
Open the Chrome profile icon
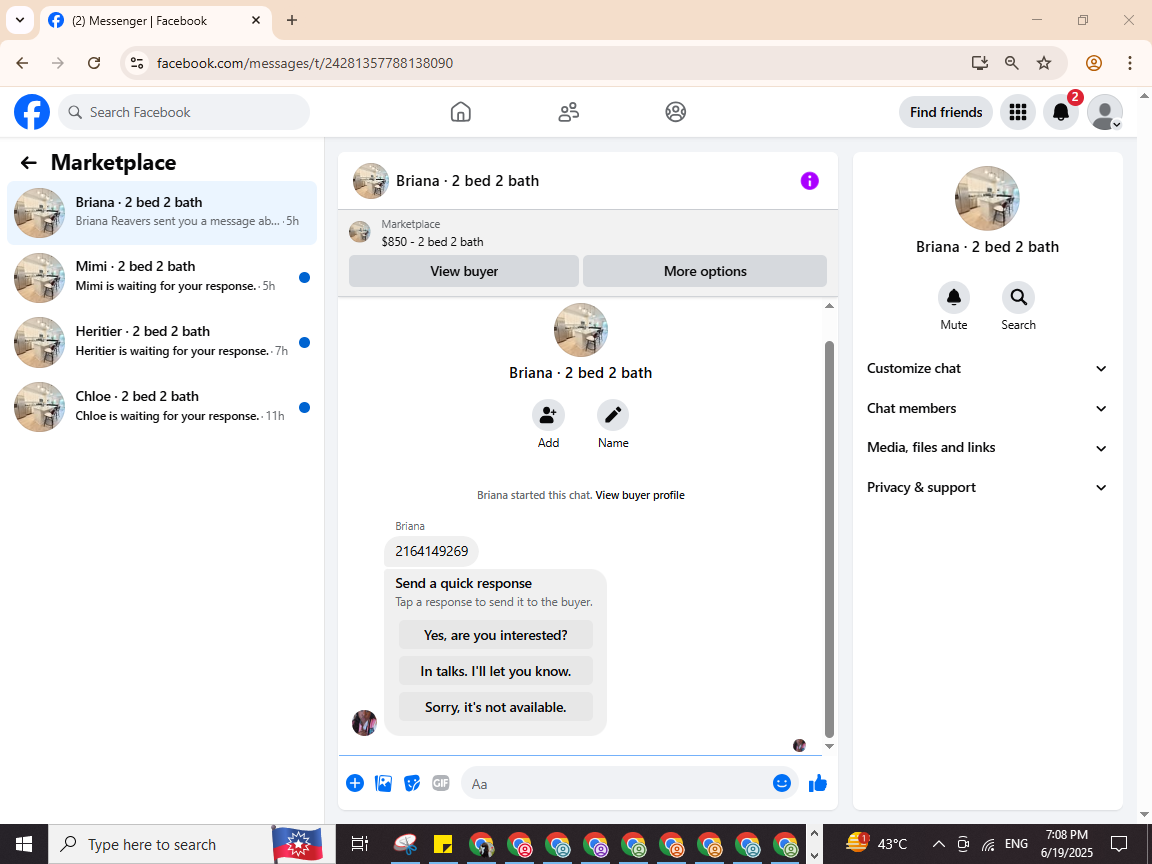1094,63
